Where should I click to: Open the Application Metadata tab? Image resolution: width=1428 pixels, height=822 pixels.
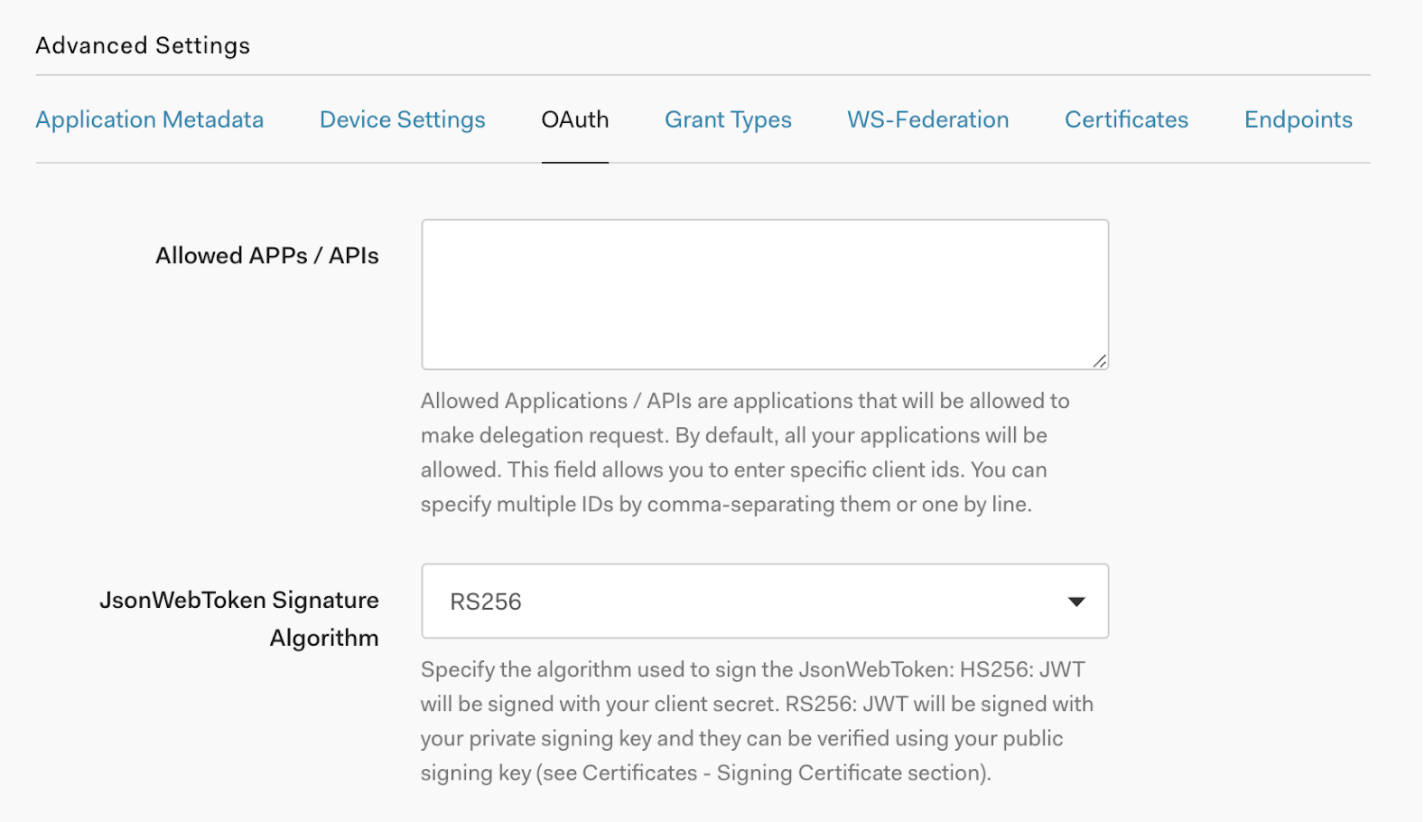[x=150, y=120]
